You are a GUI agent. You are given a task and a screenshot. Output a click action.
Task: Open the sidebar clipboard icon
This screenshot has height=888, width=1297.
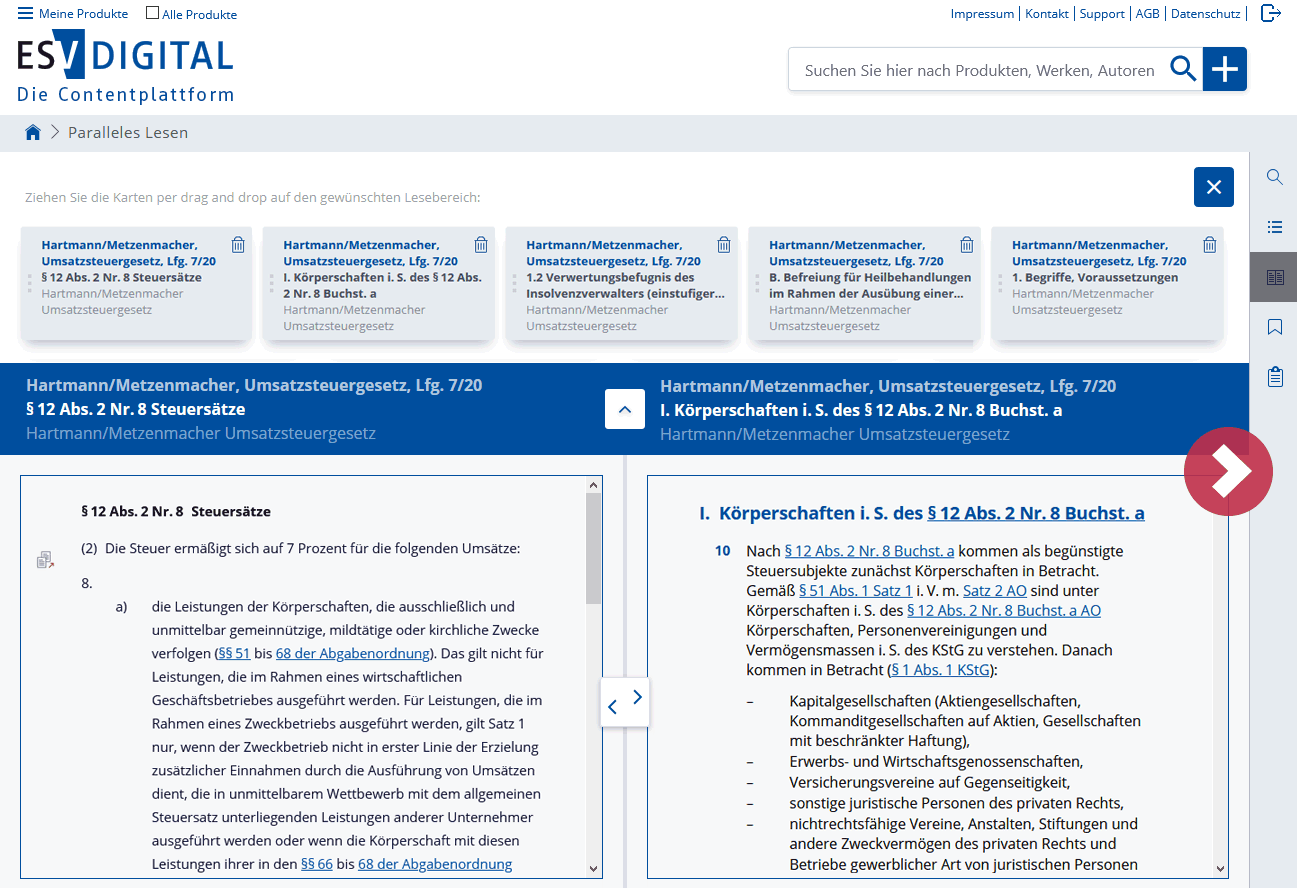1275,377
